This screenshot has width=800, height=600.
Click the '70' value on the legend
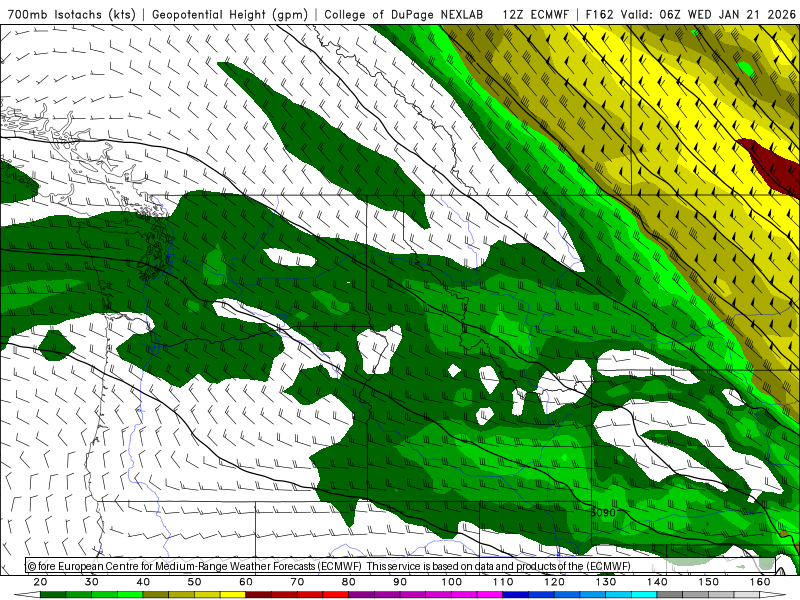point(297,582)
